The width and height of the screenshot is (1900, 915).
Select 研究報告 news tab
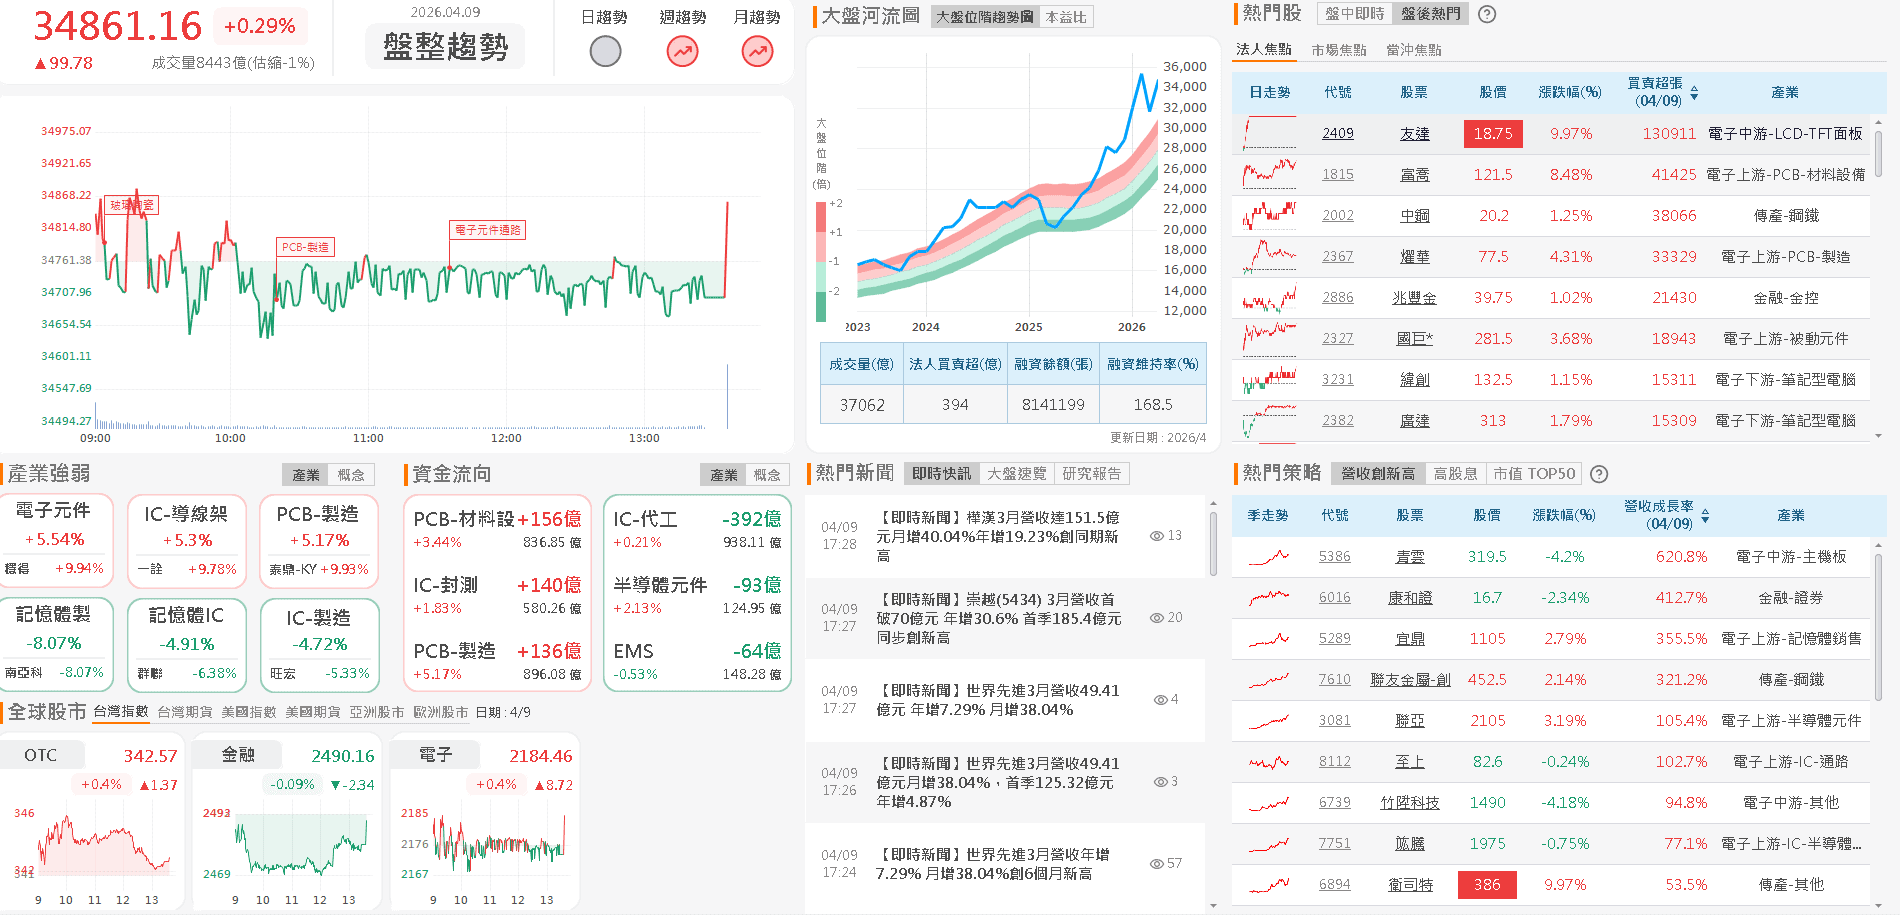pyautogui.click(x=1092, y=474)
